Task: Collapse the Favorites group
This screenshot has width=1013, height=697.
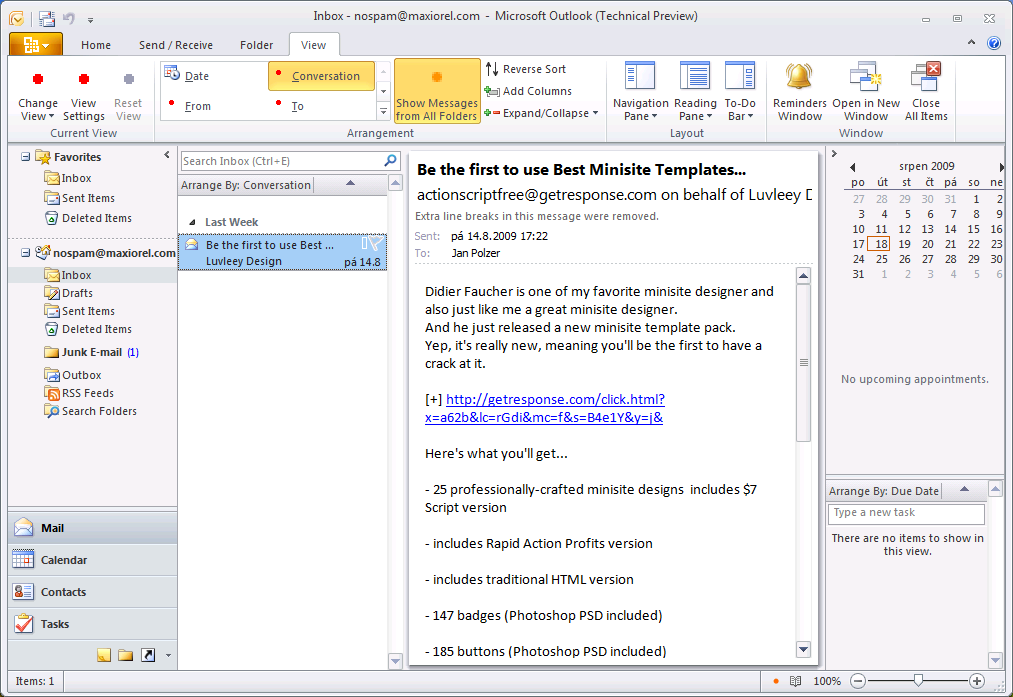Action: 25,157
